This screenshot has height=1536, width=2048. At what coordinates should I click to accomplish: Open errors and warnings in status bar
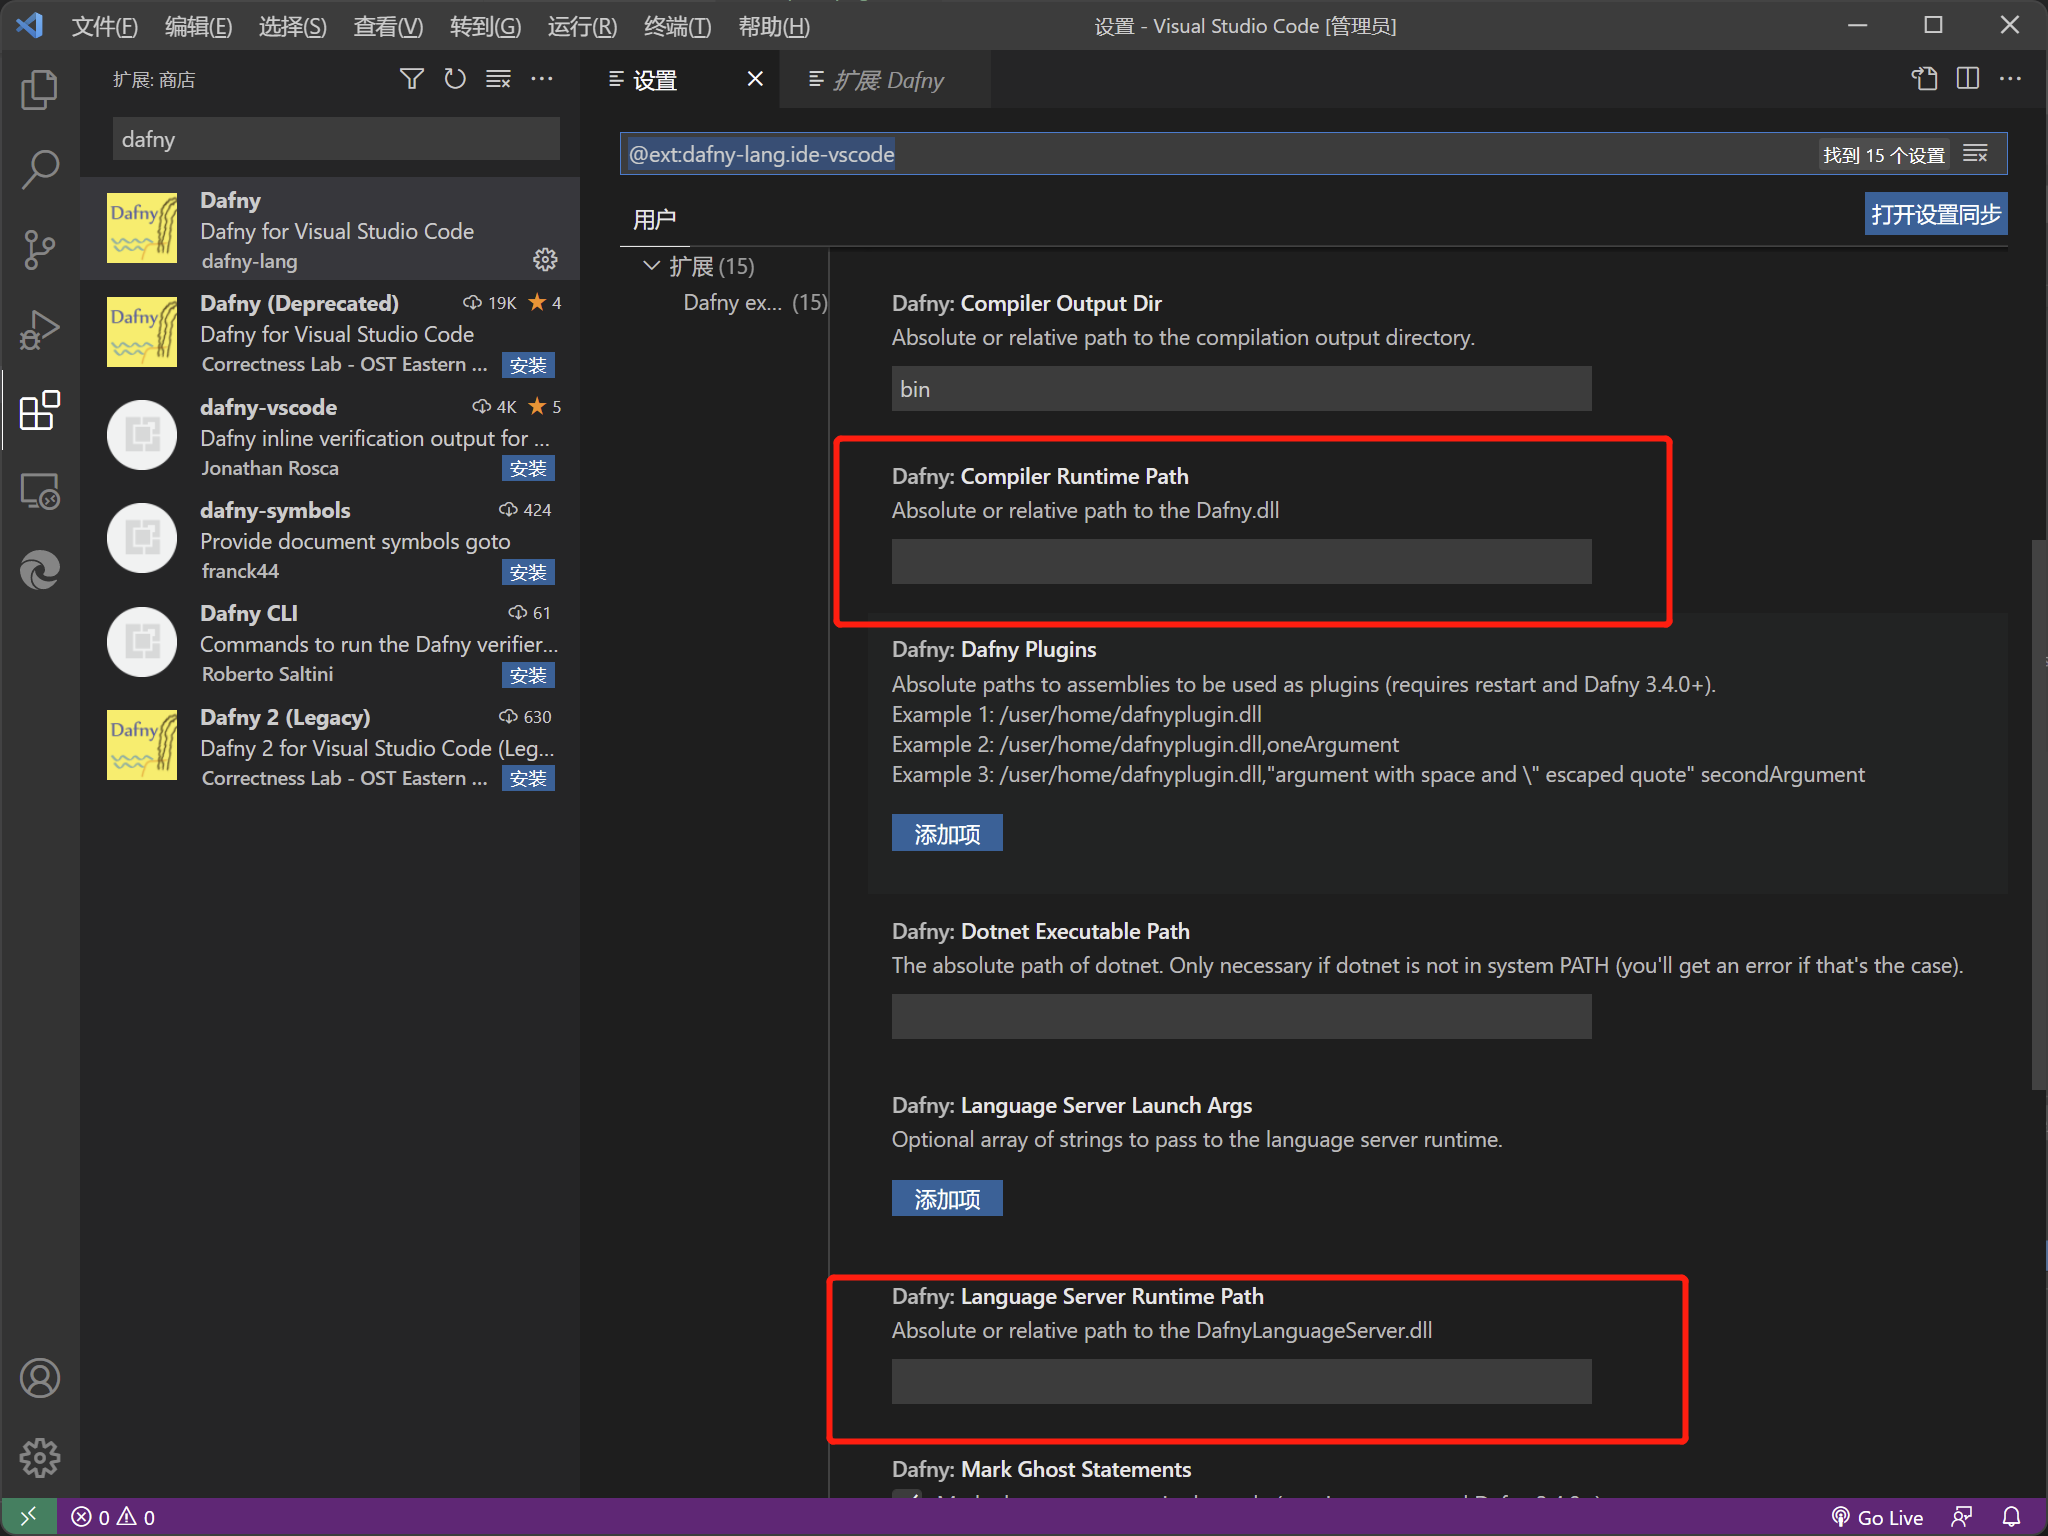coord(113,1517)
